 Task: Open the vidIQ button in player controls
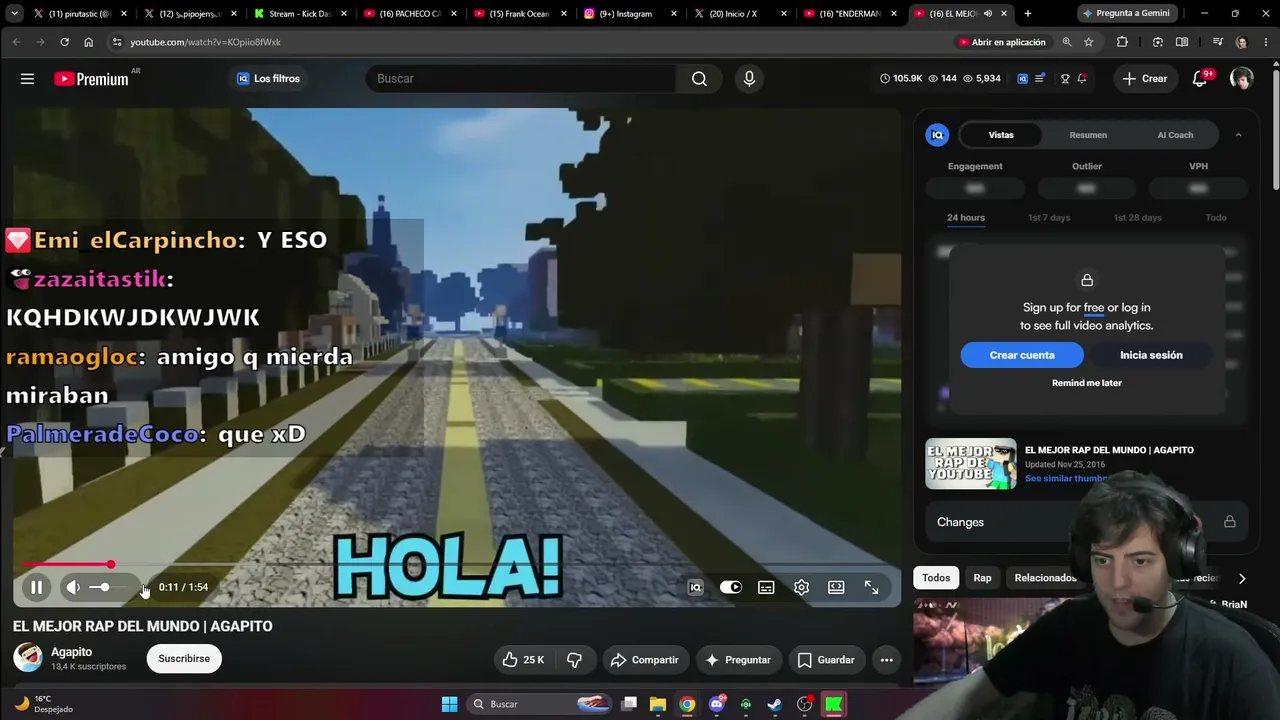(x=696, y=587)
